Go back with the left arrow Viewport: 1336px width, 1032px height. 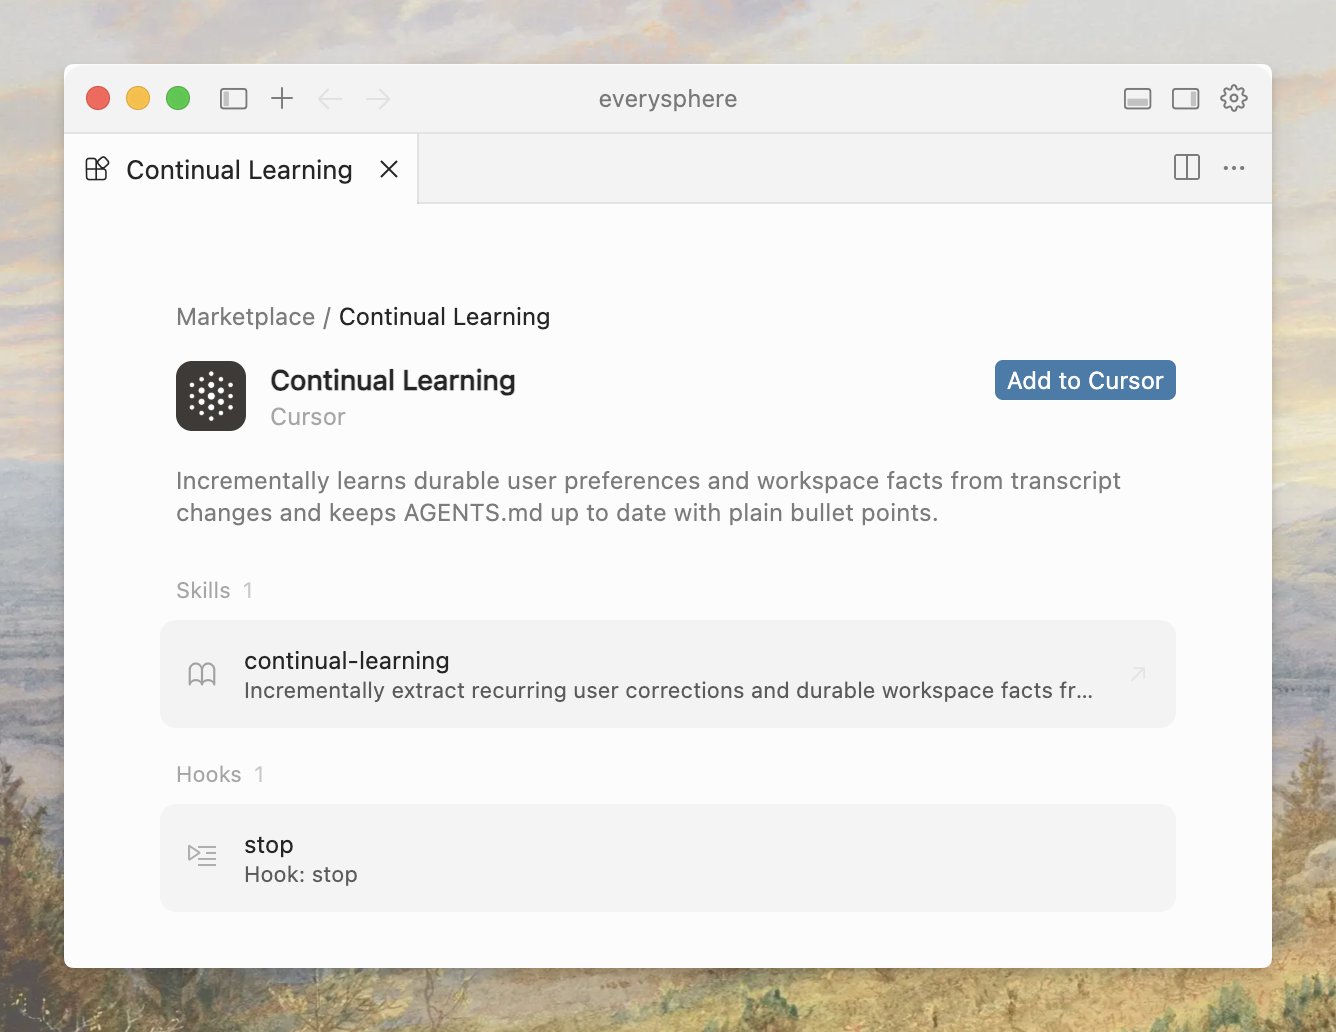pos(330,98)
